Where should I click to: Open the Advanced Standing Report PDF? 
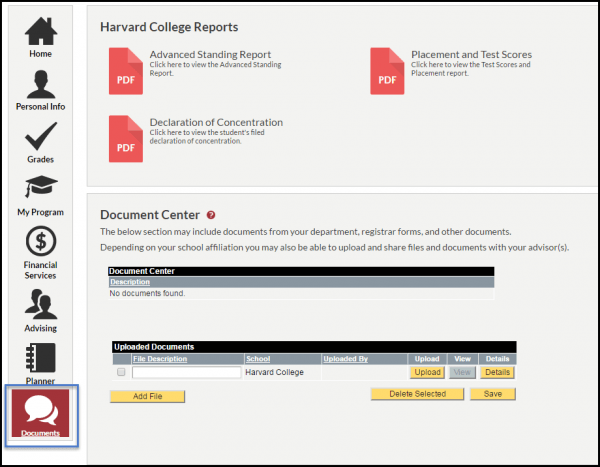coord(126,70)
